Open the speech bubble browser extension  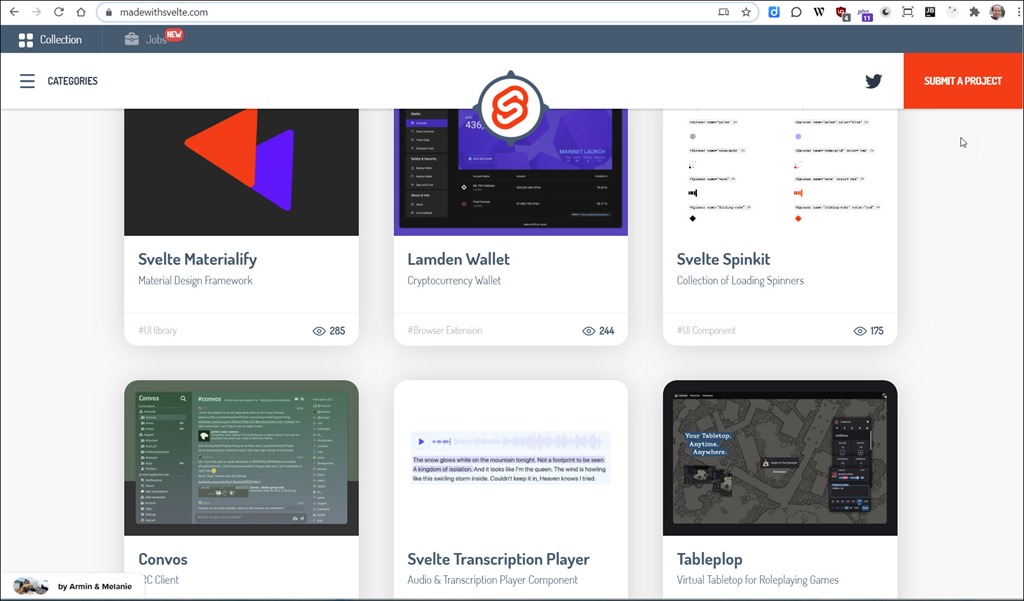pyautogui.click(x=796, y=12)
